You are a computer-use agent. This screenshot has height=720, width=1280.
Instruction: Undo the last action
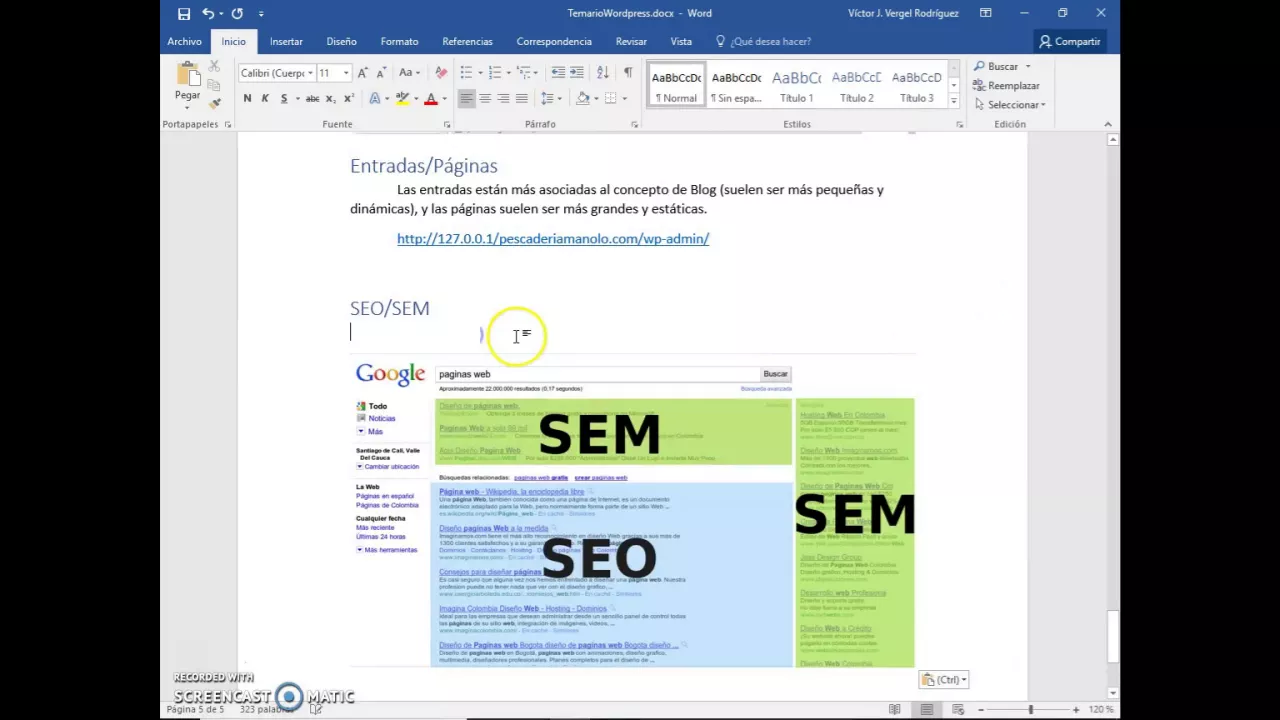(x=208, y=13)
